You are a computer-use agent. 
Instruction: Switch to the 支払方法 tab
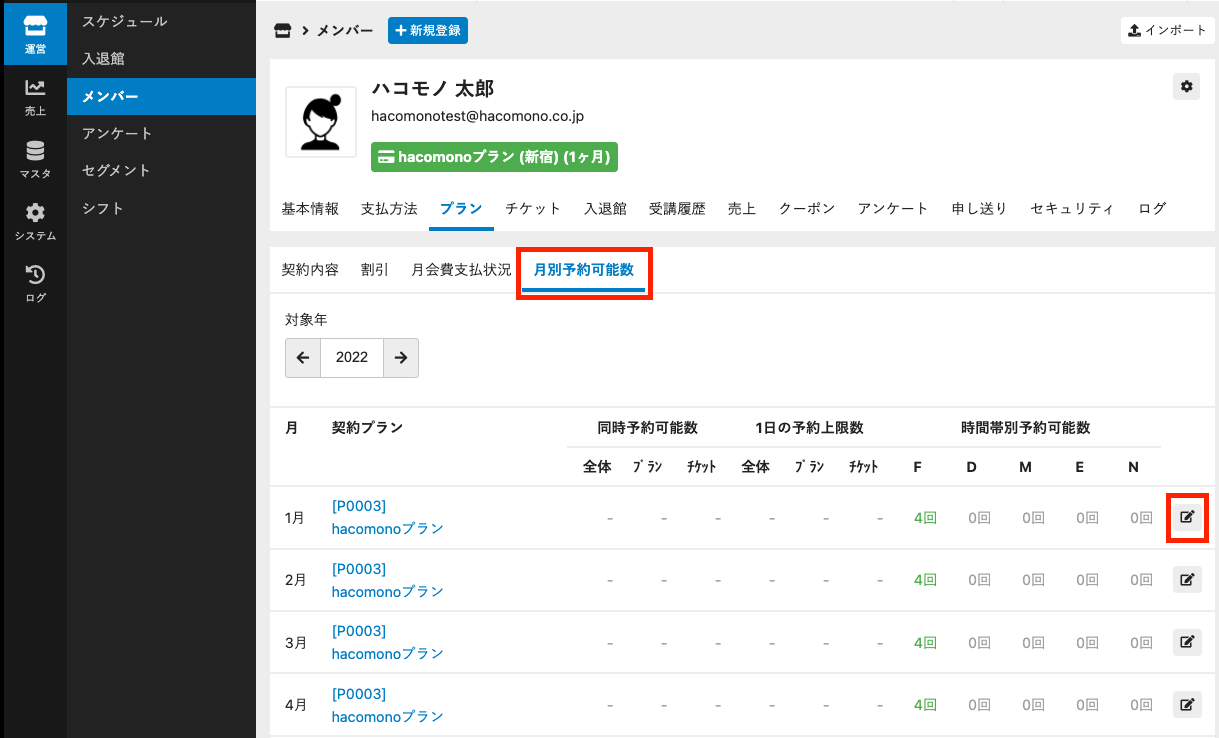tap(389, 209)
